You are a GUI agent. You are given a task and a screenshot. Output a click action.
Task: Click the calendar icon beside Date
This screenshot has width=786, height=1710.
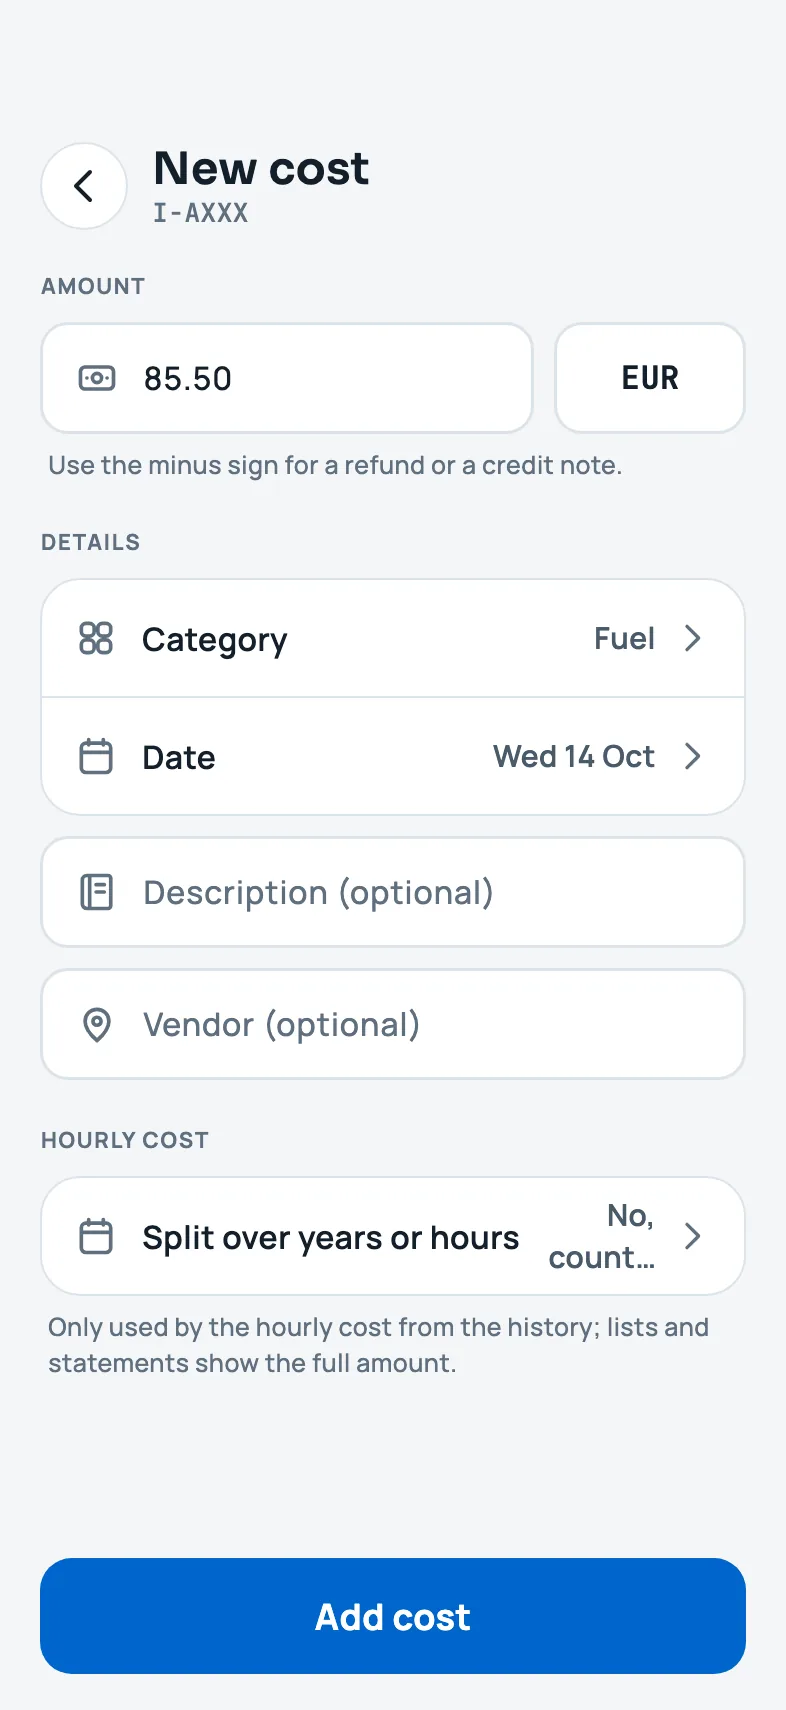pyautogui.click(x=96, y=756)
